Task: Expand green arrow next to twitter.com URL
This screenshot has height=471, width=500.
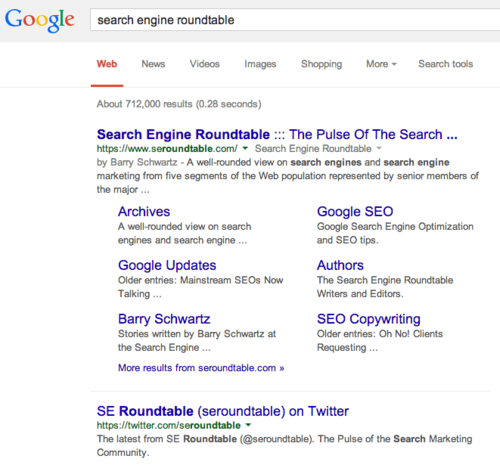Action: (248, 425)
